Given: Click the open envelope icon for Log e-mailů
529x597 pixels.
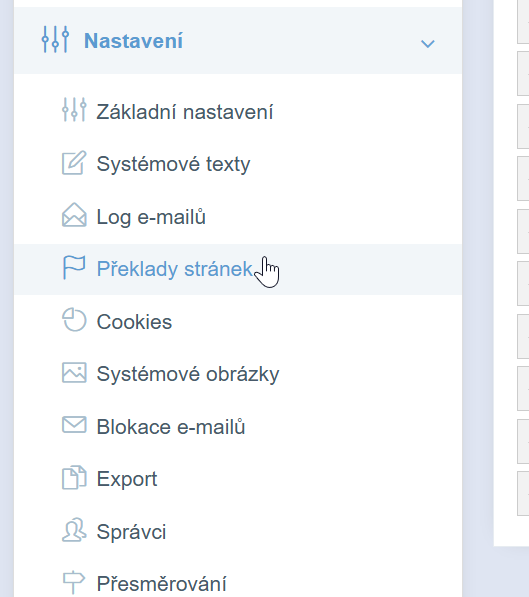Looking at the screenshot, I should pyautogui.click(x=74, y=215).
